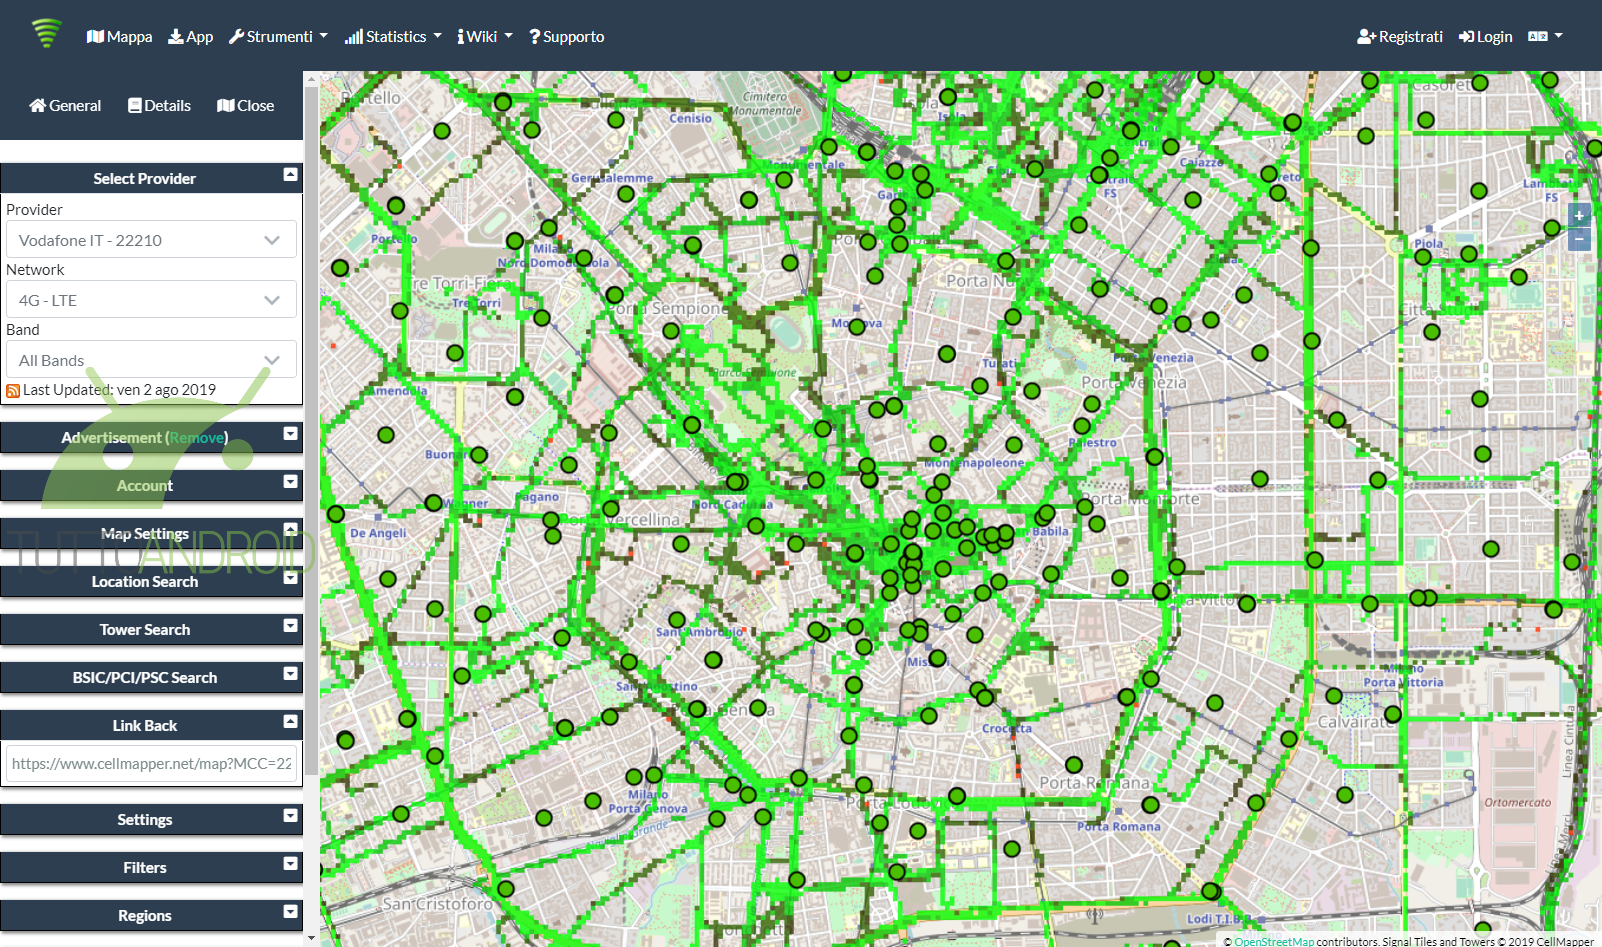The width and height of the screenshot is (1602, 947).
Task: Expand the Strumenti dropdown menu
Action: 278,37
